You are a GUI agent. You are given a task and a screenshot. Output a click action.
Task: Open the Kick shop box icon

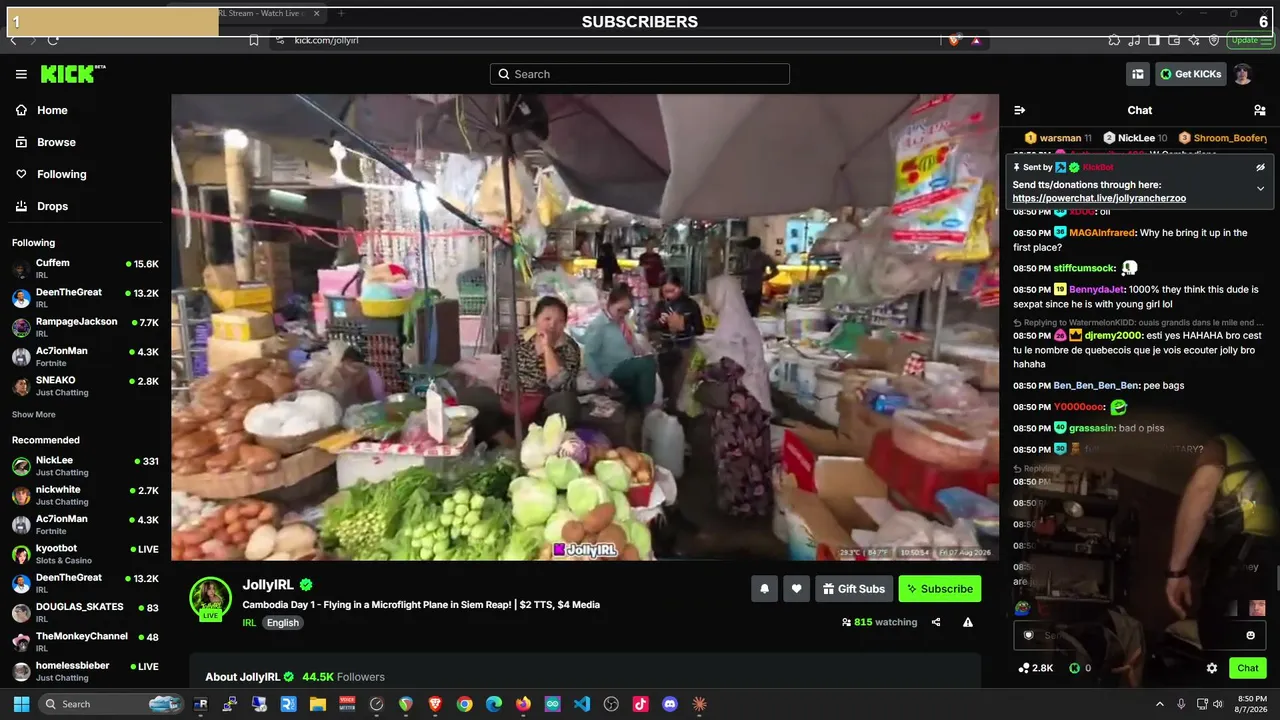(1138, 74)
